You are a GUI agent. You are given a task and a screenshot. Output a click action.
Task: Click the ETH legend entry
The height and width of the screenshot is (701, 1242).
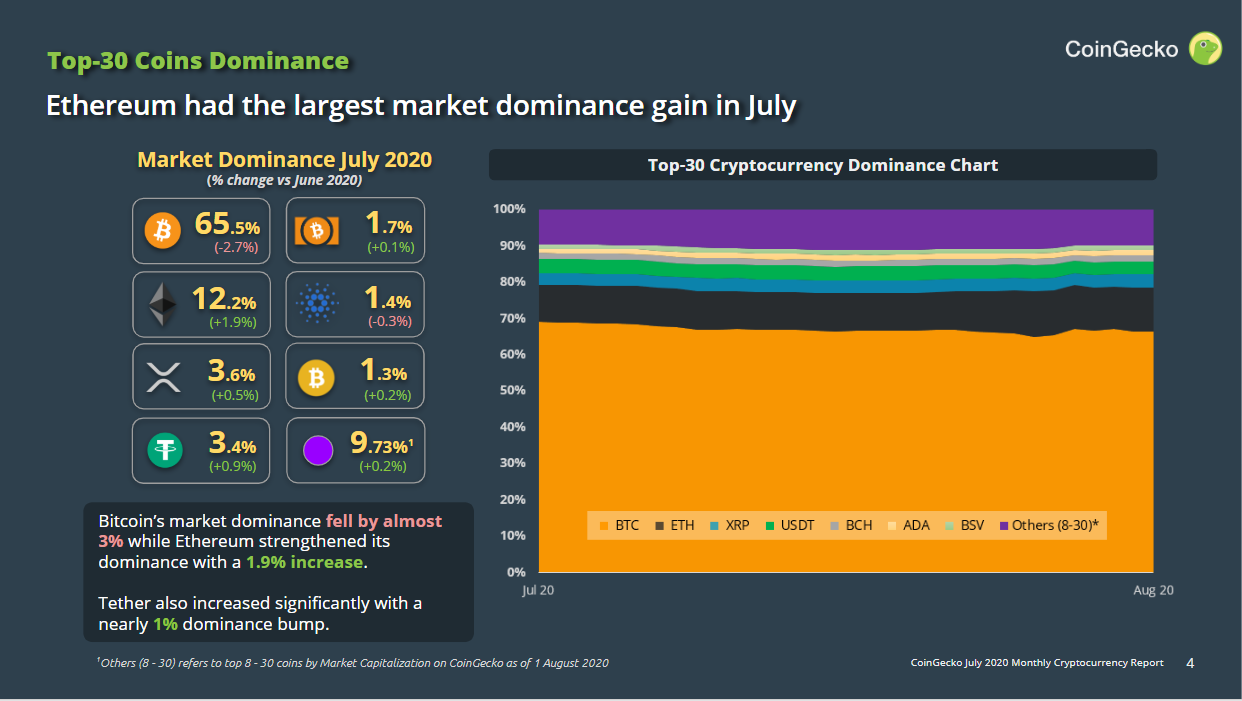674,525
